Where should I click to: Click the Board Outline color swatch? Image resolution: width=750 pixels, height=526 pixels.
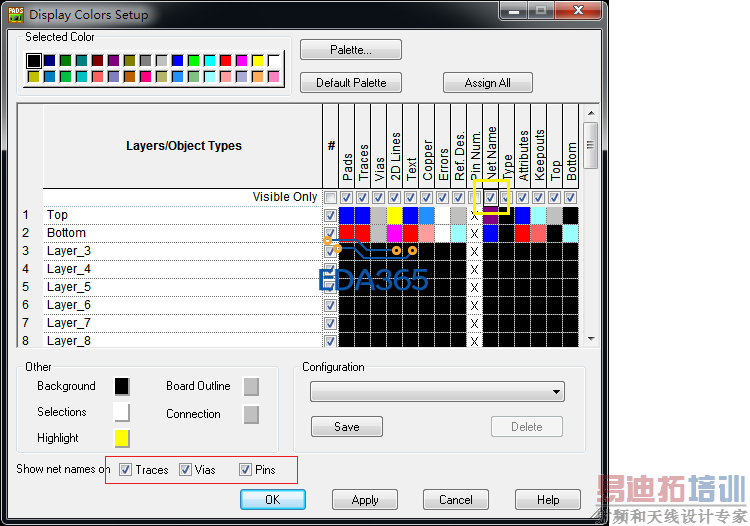[x=251, y=386]
